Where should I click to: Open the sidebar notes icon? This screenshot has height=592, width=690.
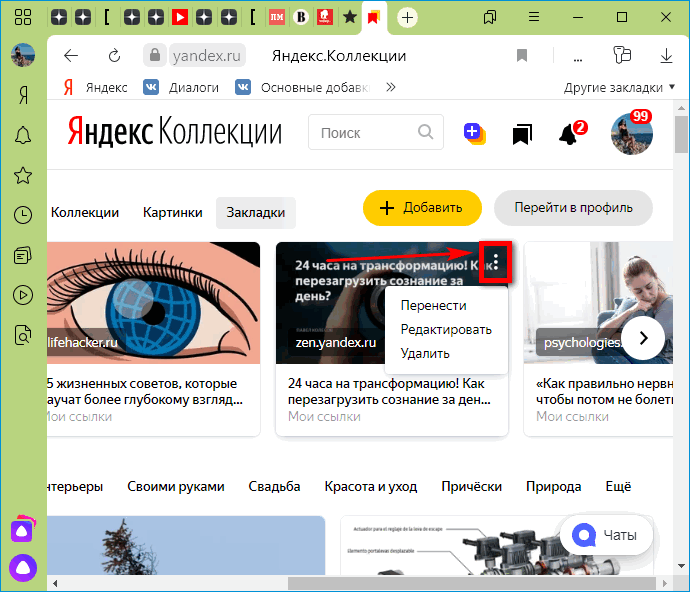click(x=23, y=255)
